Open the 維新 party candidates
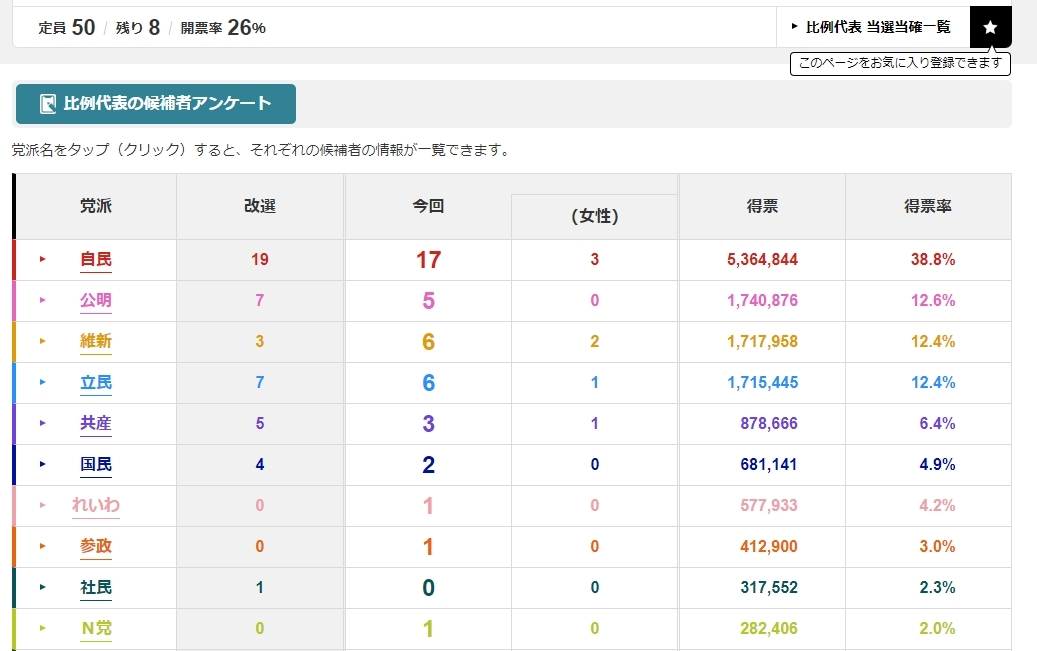Viewport: 1037px width, 651px height. [x=96, y=341]
